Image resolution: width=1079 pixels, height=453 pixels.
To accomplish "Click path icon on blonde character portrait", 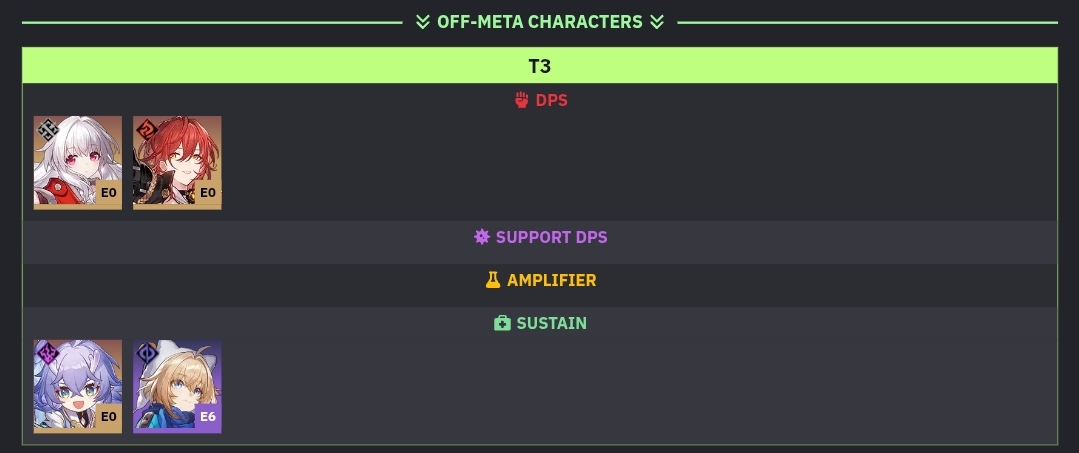I will pyautogui.click(x=147, y=353).
